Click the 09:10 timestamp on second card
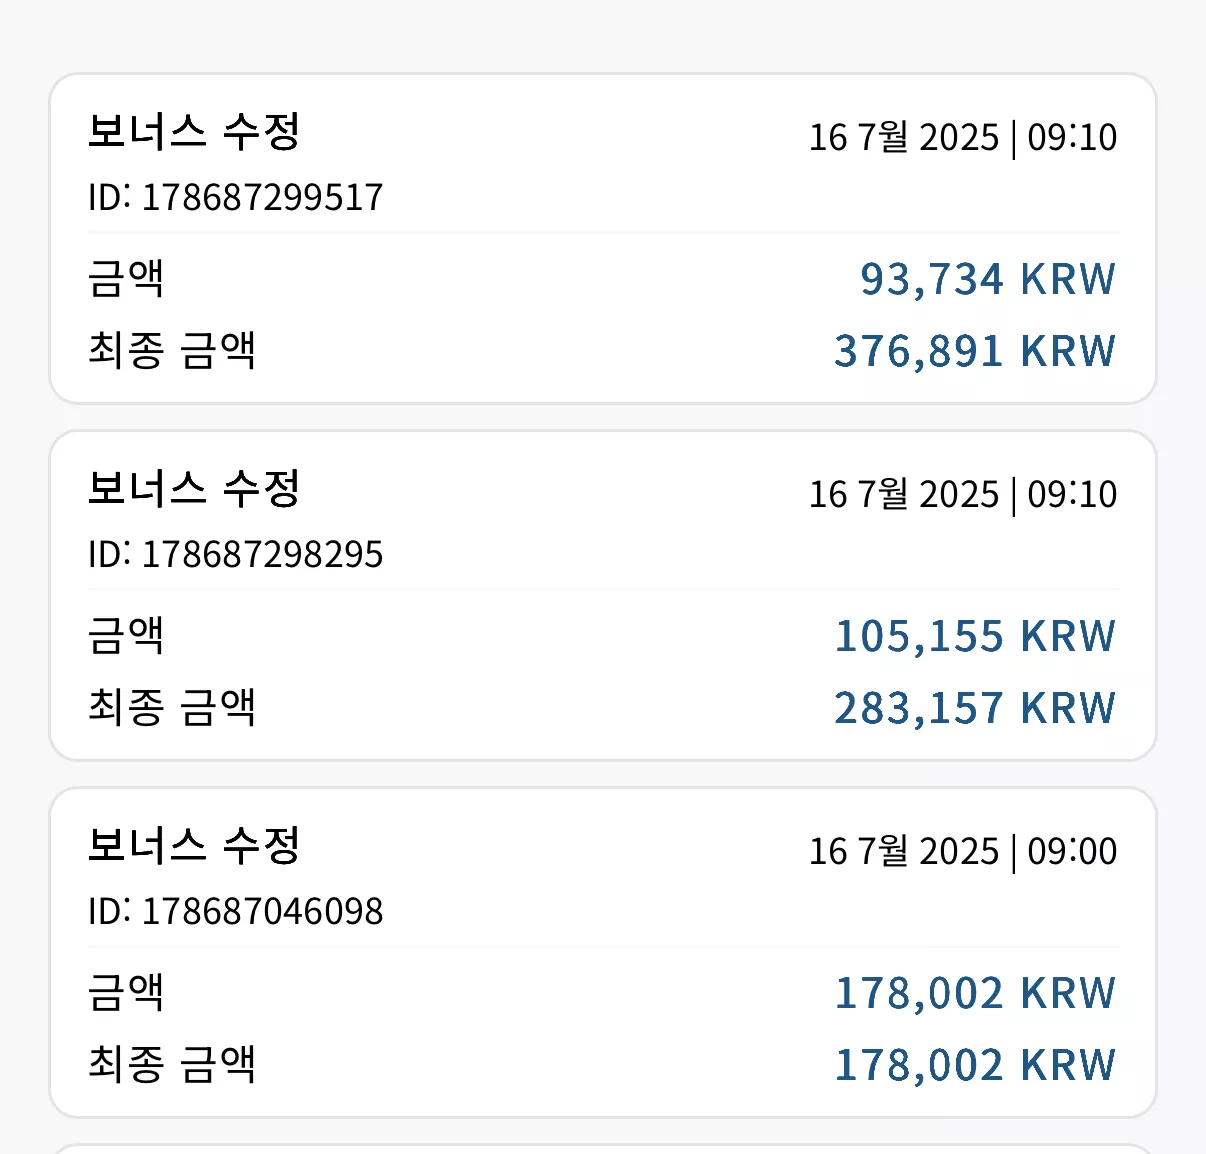This screenshot has width=1206, height=1154. [1072, 494]
